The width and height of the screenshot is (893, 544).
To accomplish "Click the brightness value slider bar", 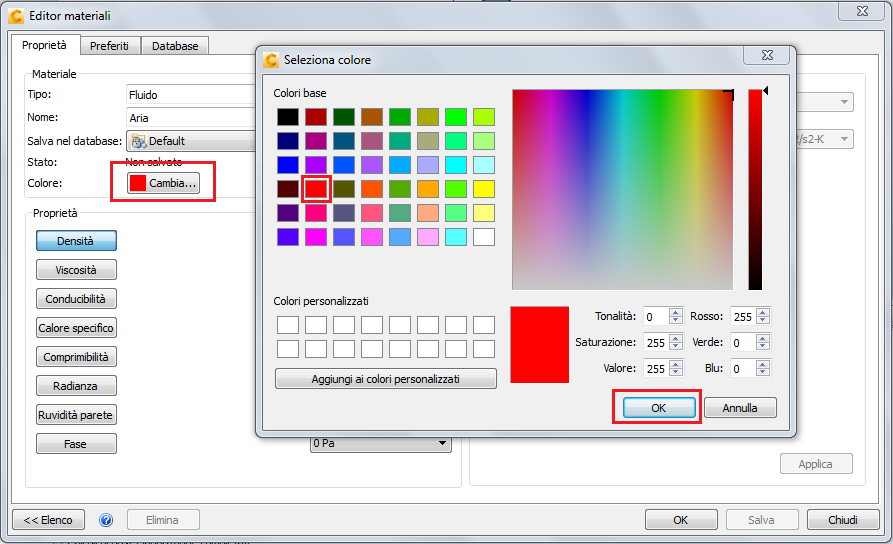I will point(755,189).
